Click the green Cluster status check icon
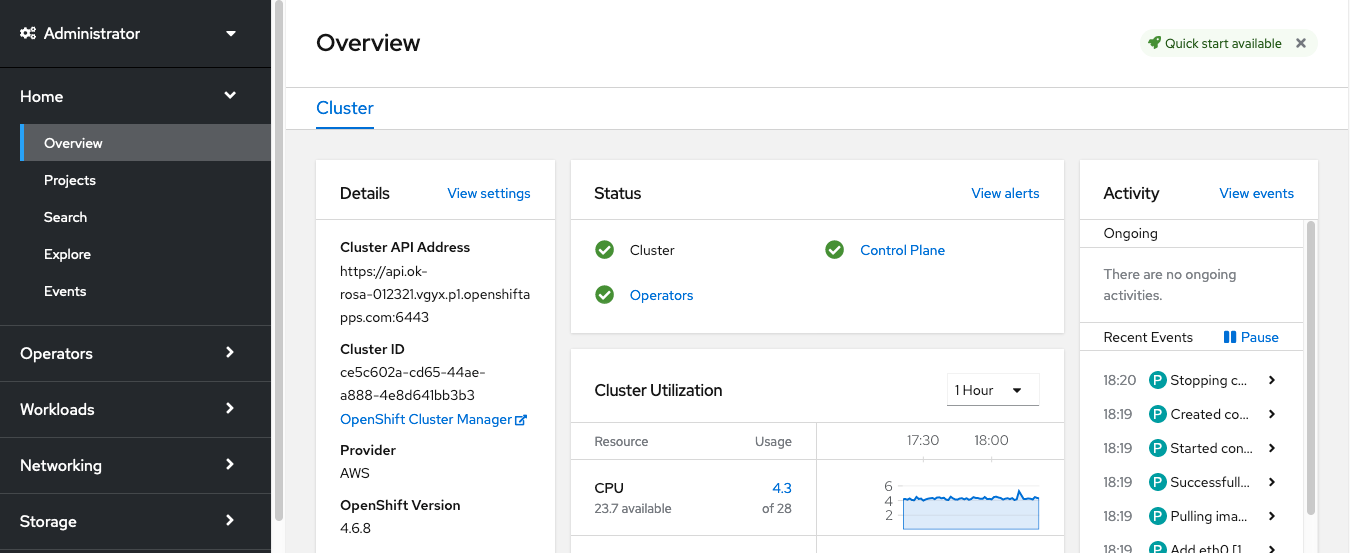Image resolution: width=1350 pixels, height=553 pixels. coord(604,250)
